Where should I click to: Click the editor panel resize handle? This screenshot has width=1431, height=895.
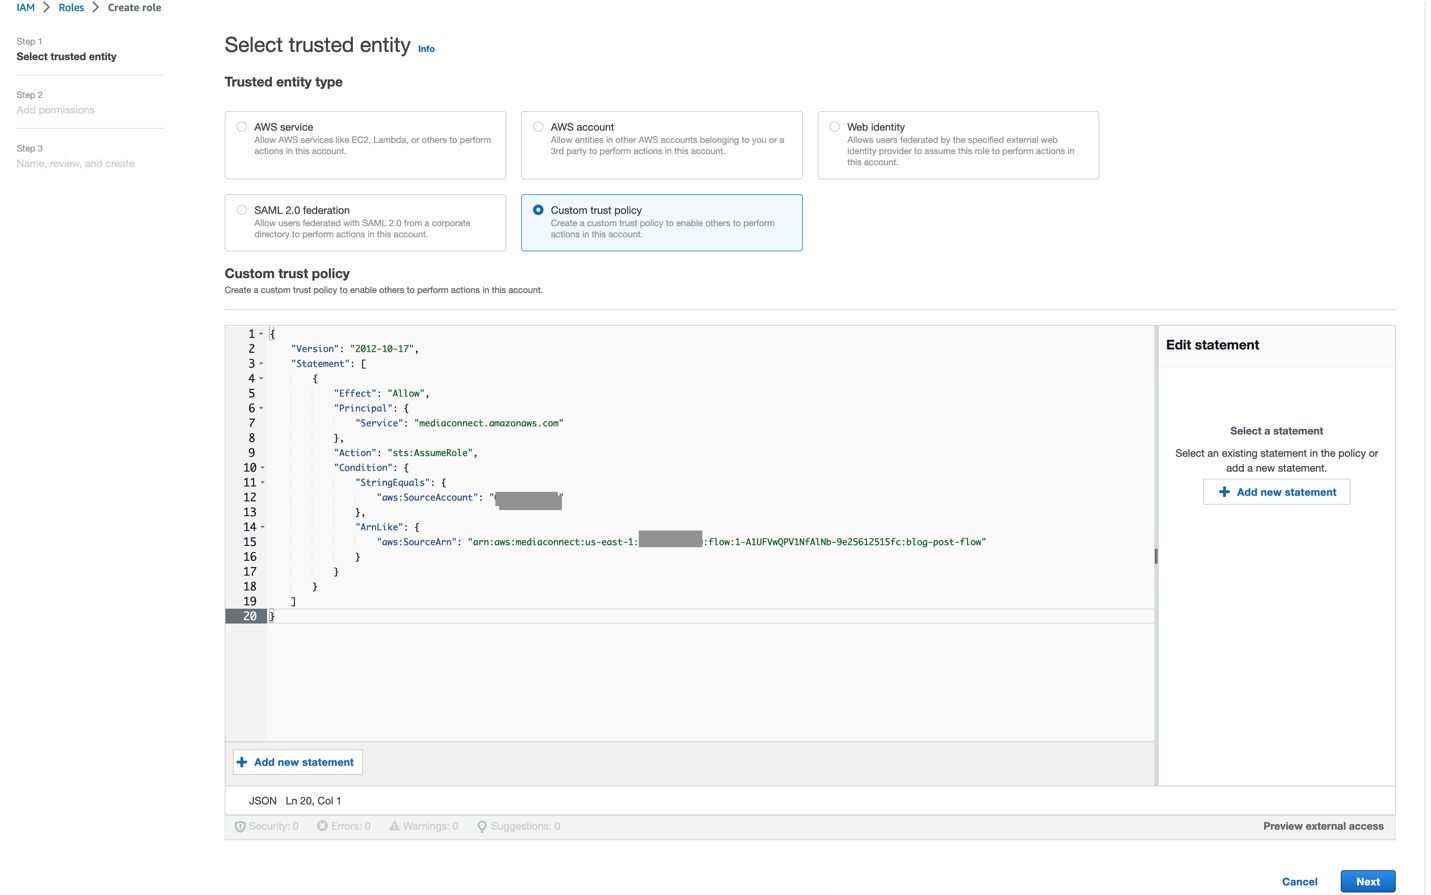(x=1156, y=556)
